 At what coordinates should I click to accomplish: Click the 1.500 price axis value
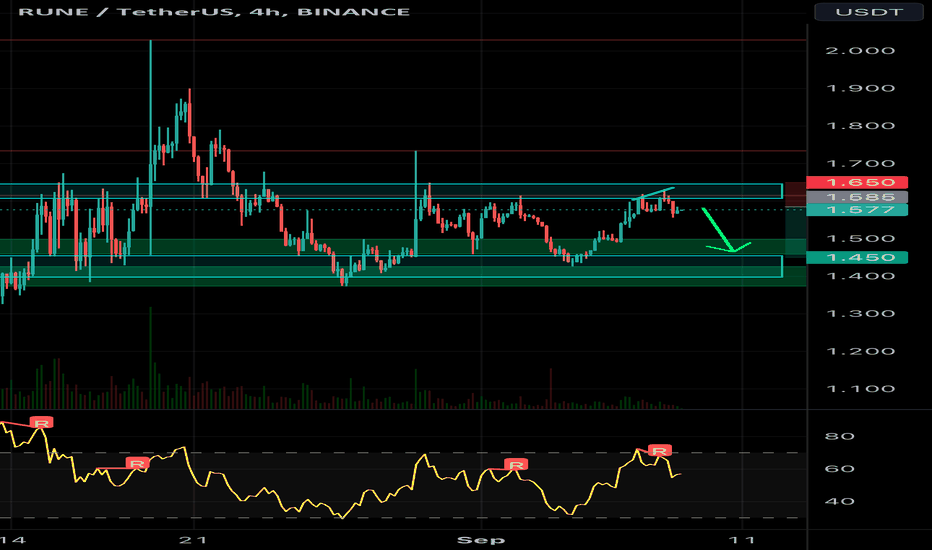click(860, 238)
